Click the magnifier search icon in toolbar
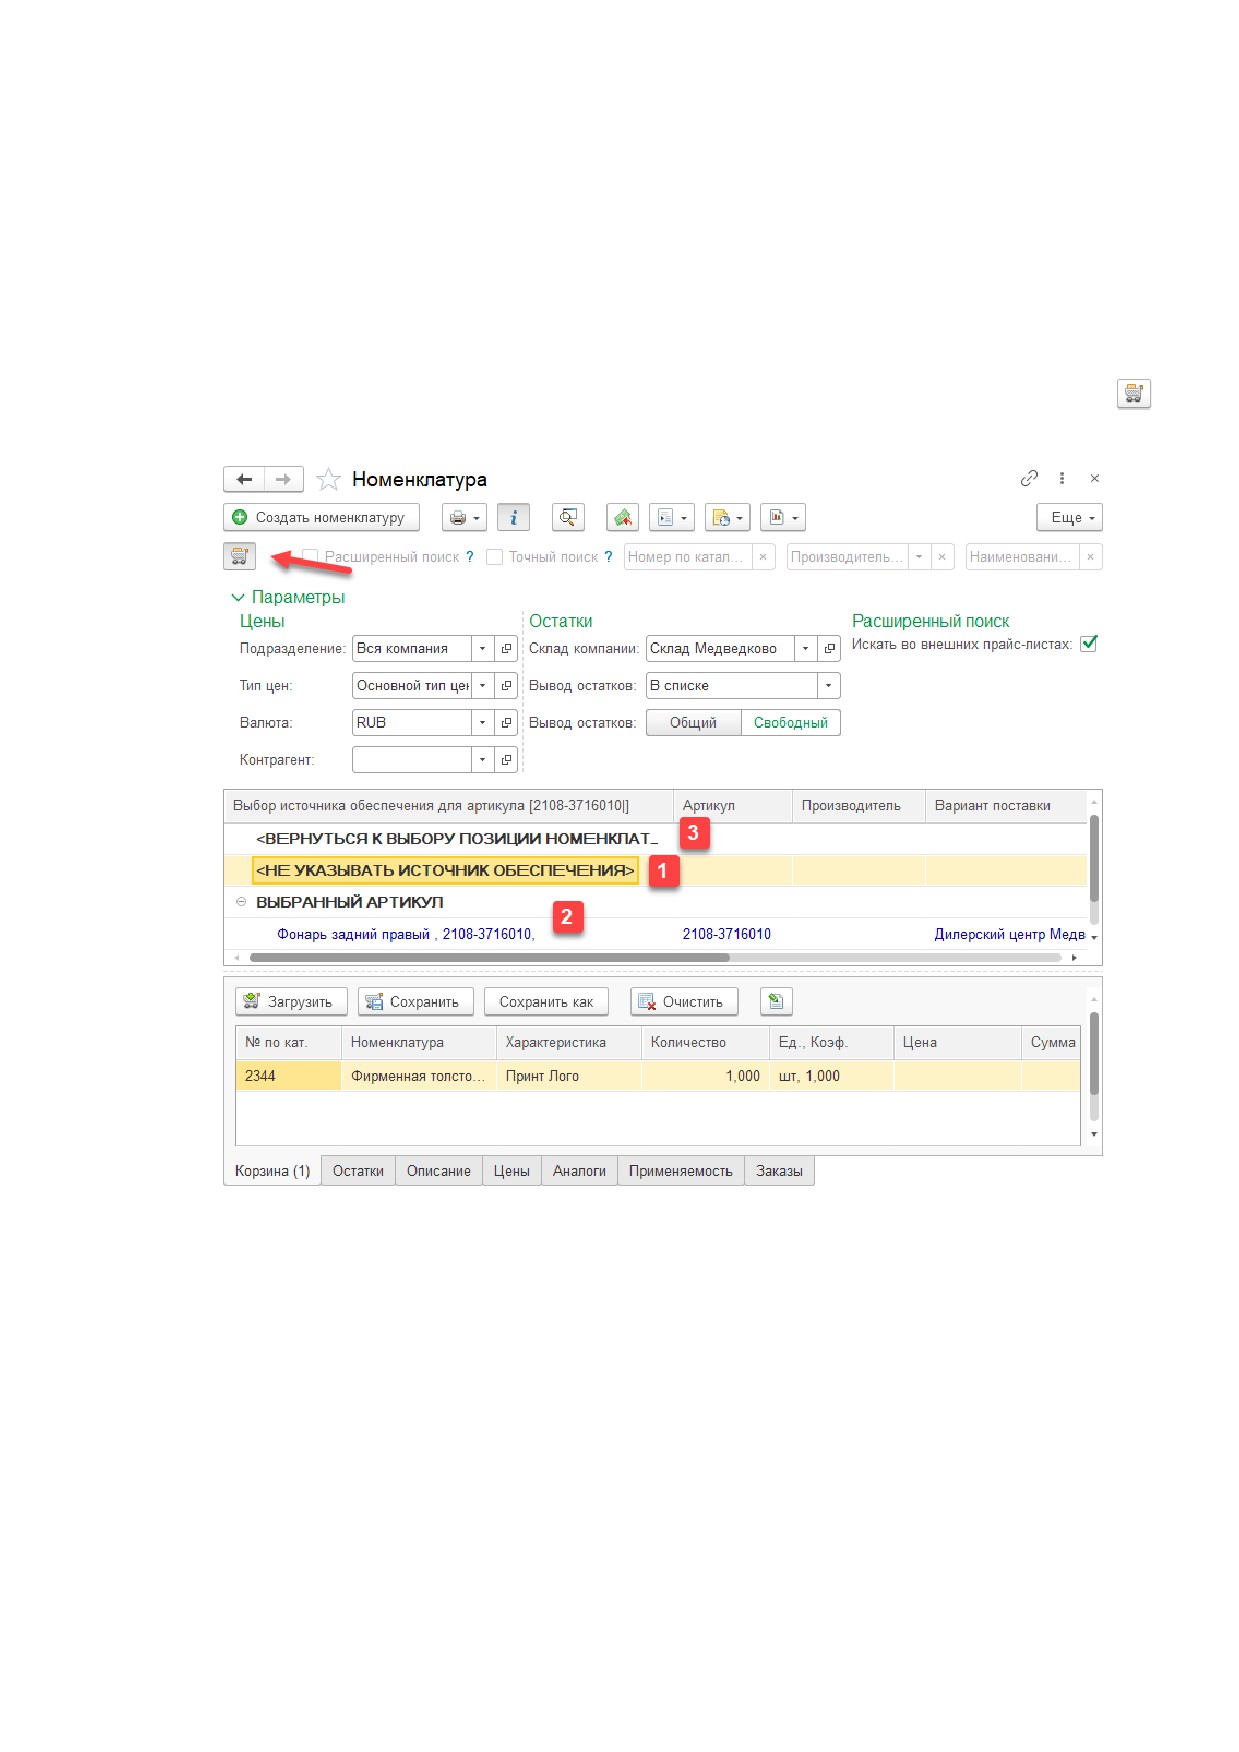Viewport: 1239px width, 1752px height. pyautogui.click(x=568, y=517)
